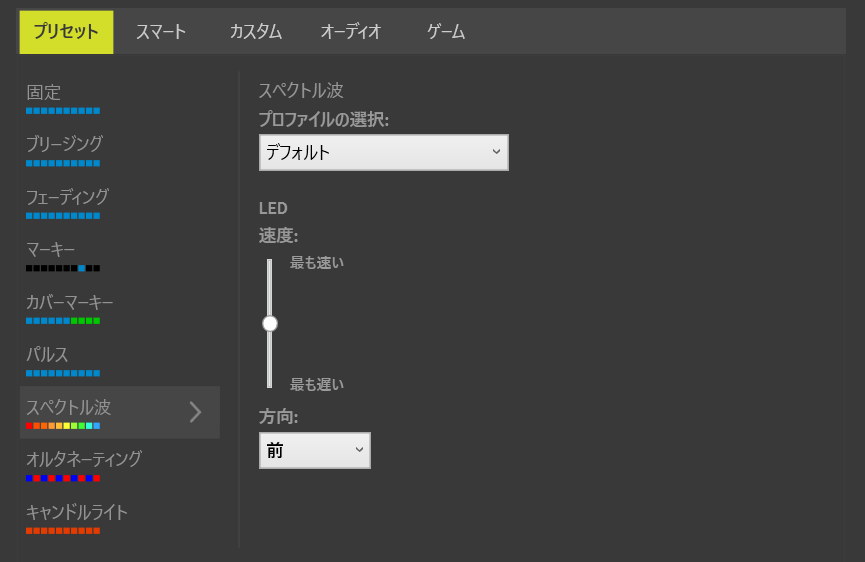Open the 方向 direction dropdown
Image resolution: width=865 pixels, height=562 pixels.
[x=314, y=451]
